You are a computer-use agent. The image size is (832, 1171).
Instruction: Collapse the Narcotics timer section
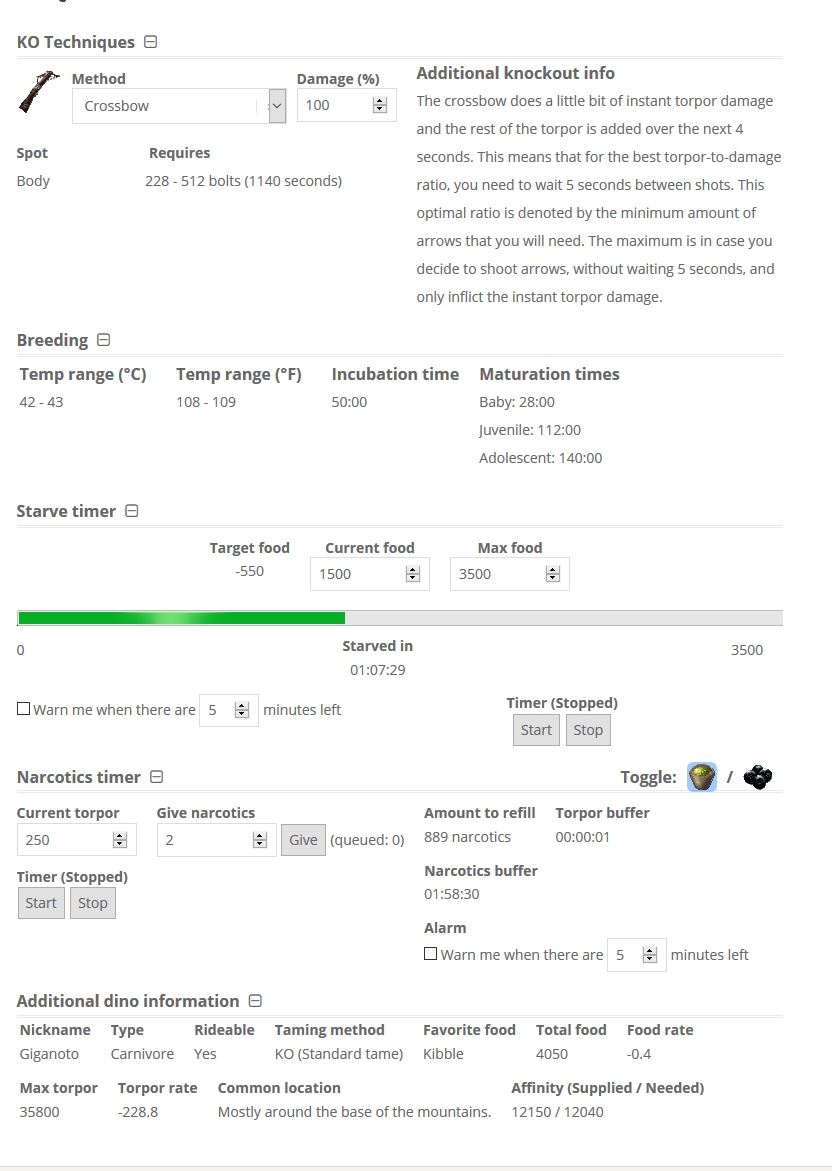click(156, 777)
